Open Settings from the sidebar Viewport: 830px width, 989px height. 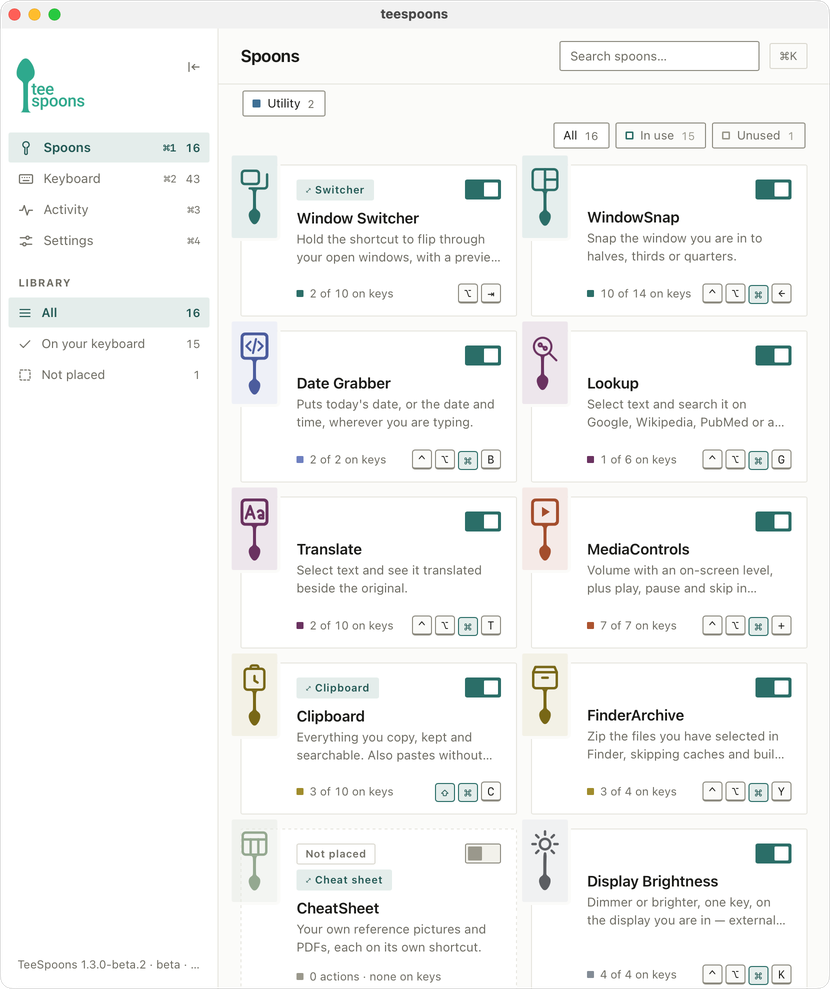coord(108,240)
